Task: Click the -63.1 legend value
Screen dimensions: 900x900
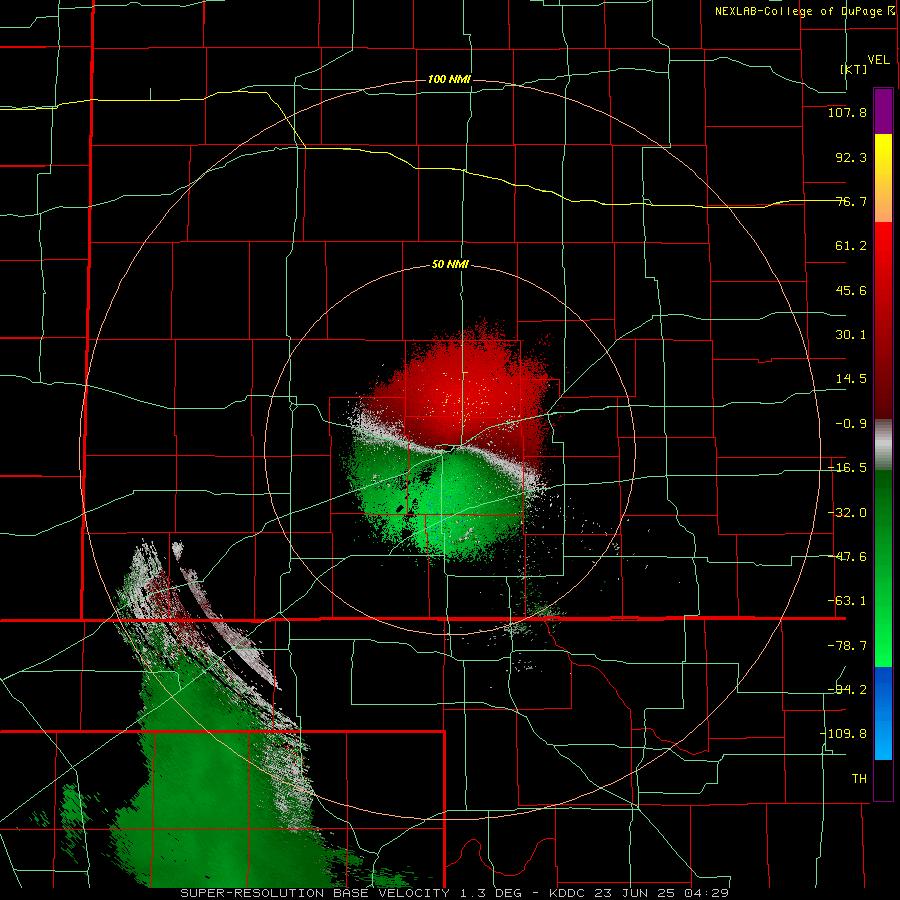Action: click(847, 601)
